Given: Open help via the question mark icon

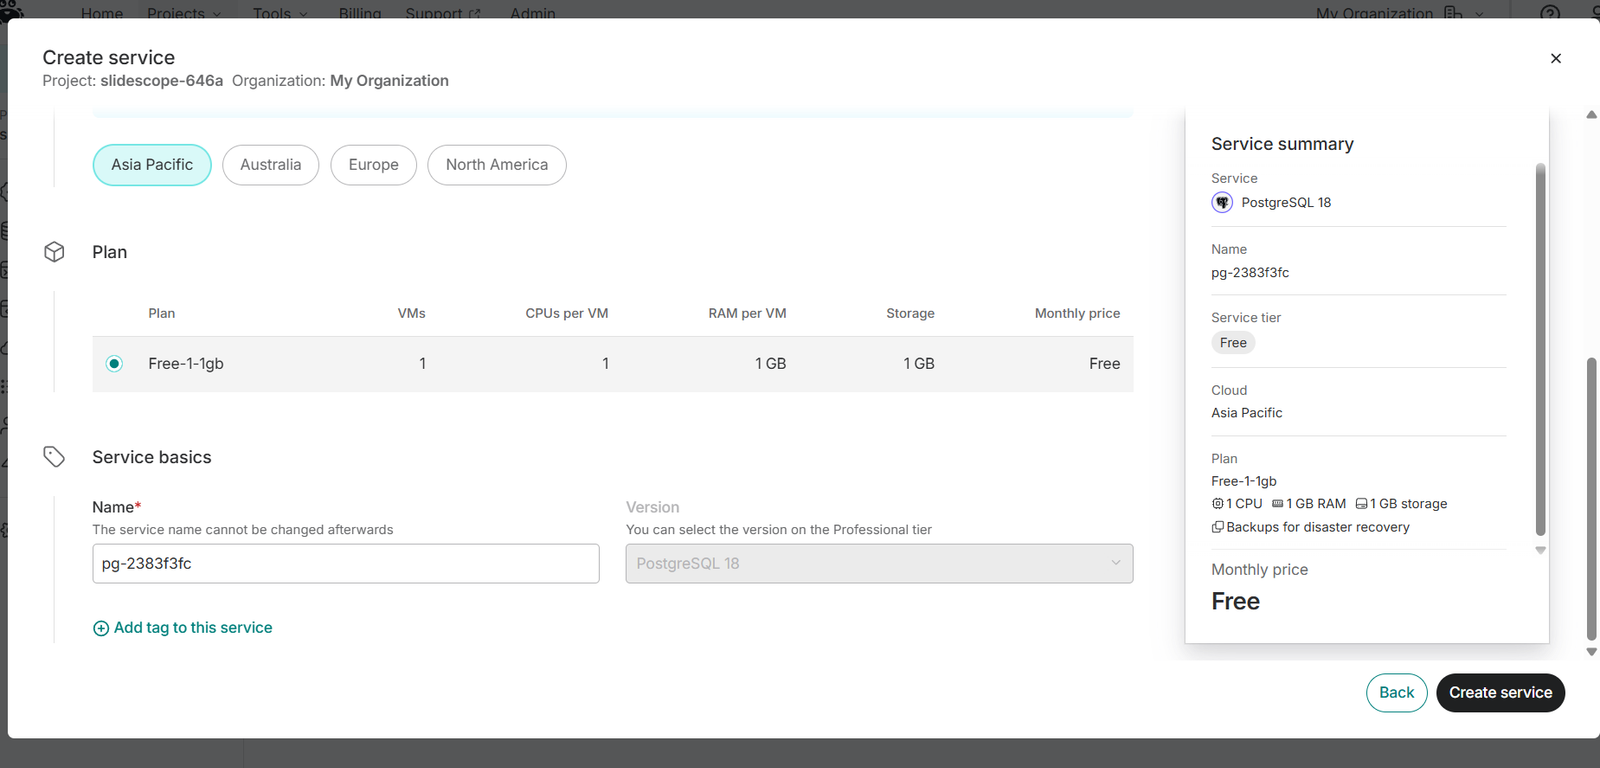Looking at the screenshot, I should pyautogui.click(x=1550, y=13).
